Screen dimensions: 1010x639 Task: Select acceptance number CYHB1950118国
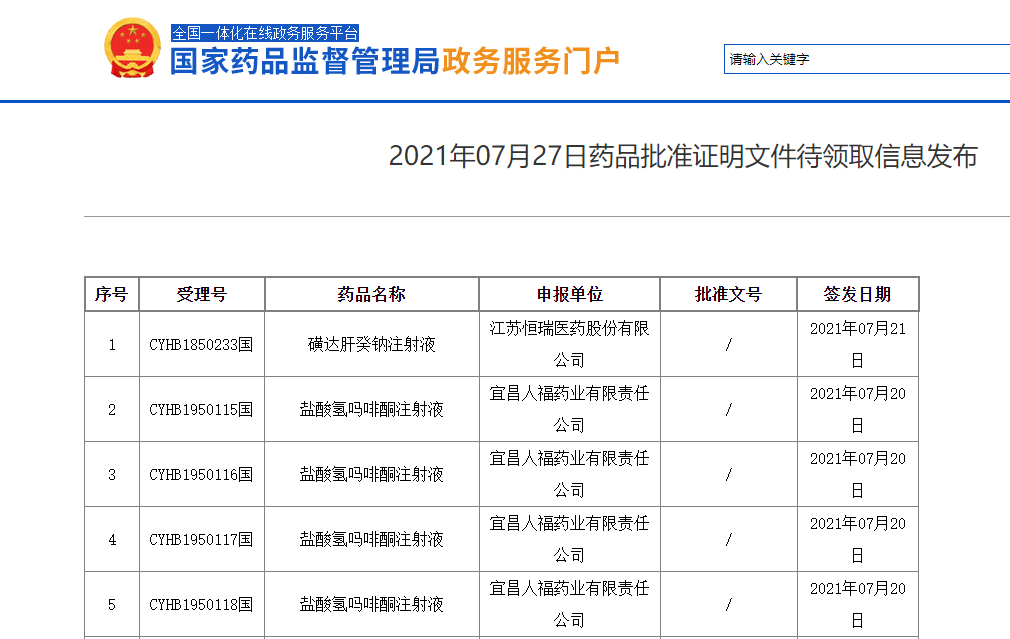[201, 605]
